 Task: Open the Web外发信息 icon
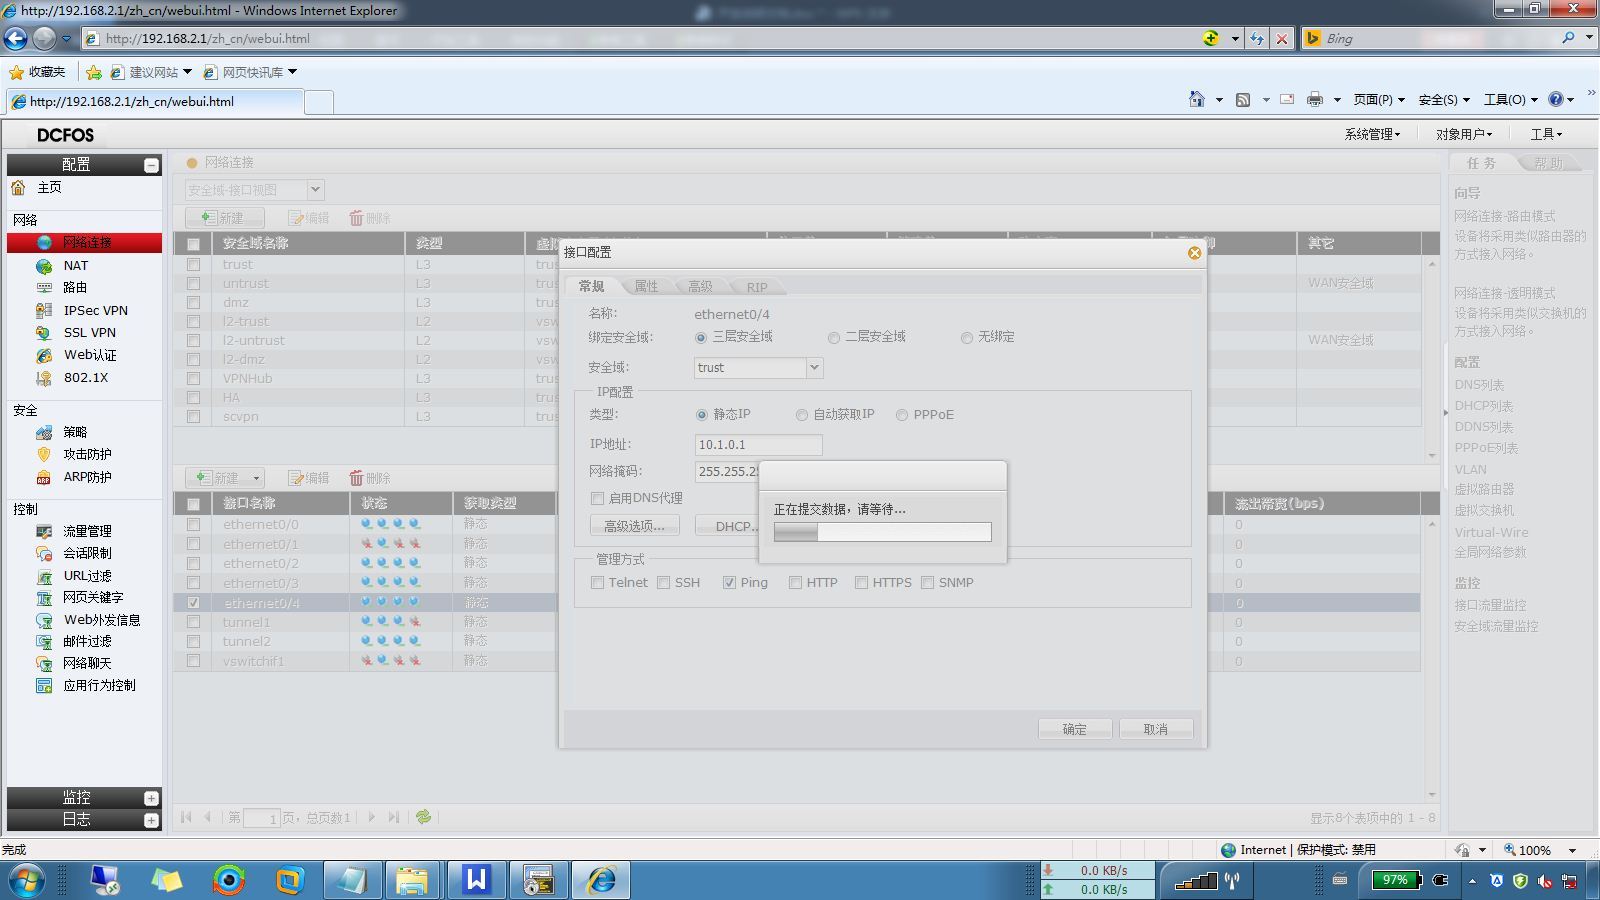44,620
